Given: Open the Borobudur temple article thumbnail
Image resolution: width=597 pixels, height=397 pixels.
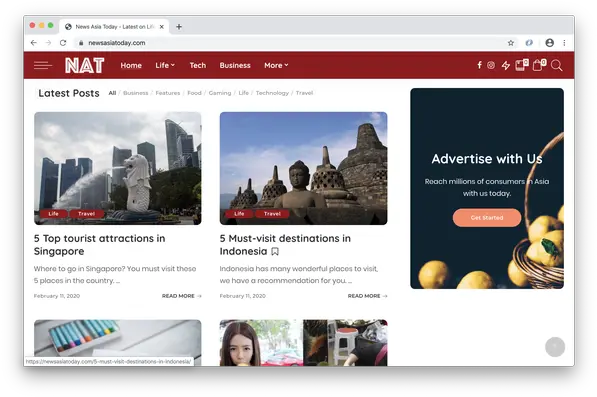Looking at the screenshot, I should click(x=303, y=168).
